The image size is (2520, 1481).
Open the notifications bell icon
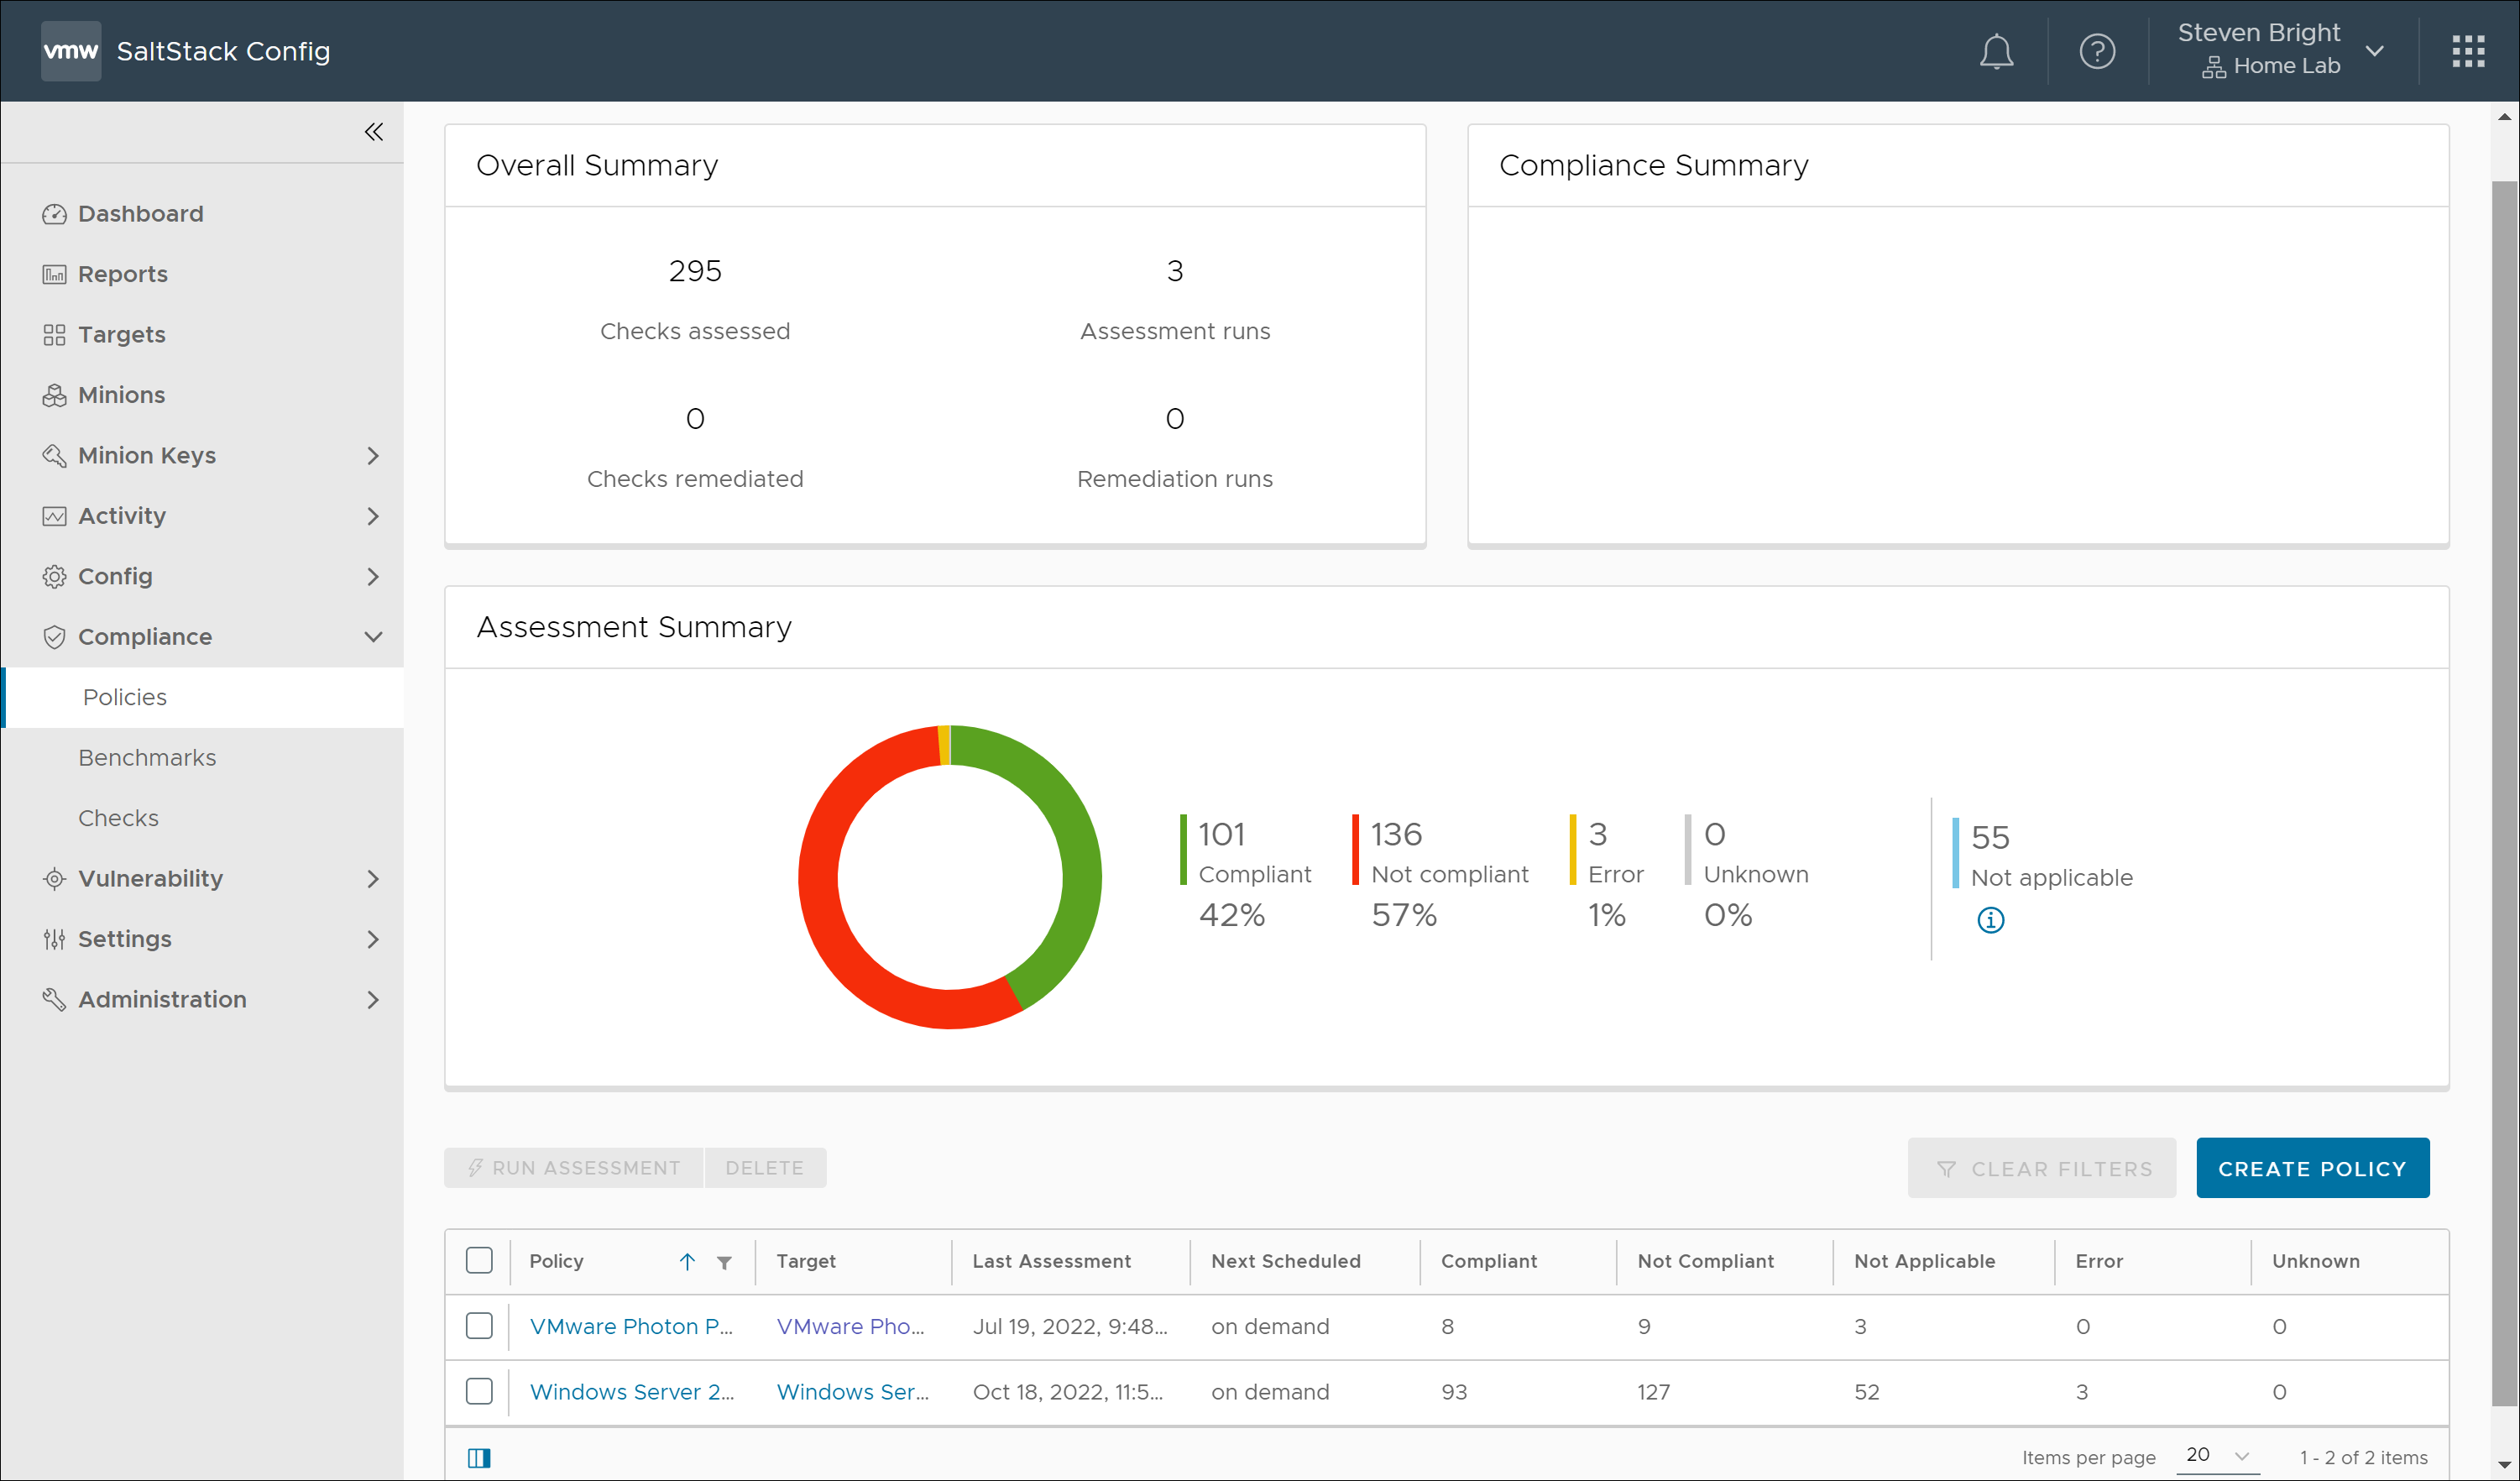pyautogui.click(x=1996, y=51)
